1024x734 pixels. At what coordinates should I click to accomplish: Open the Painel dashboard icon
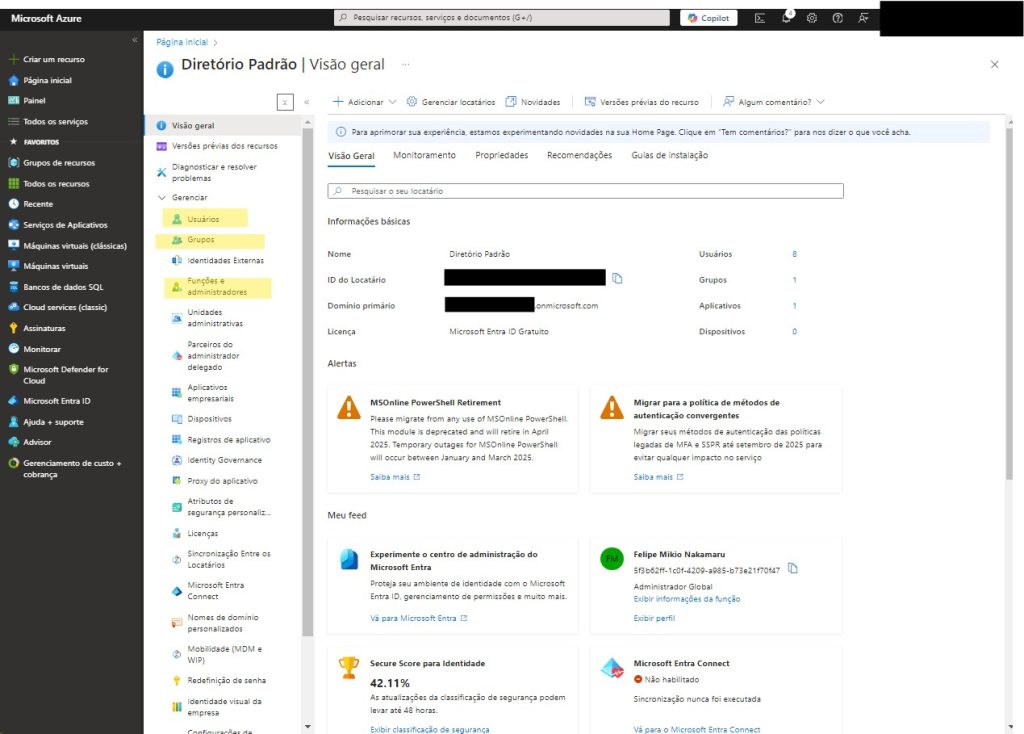pyautogui.click(x=13, y=101)
